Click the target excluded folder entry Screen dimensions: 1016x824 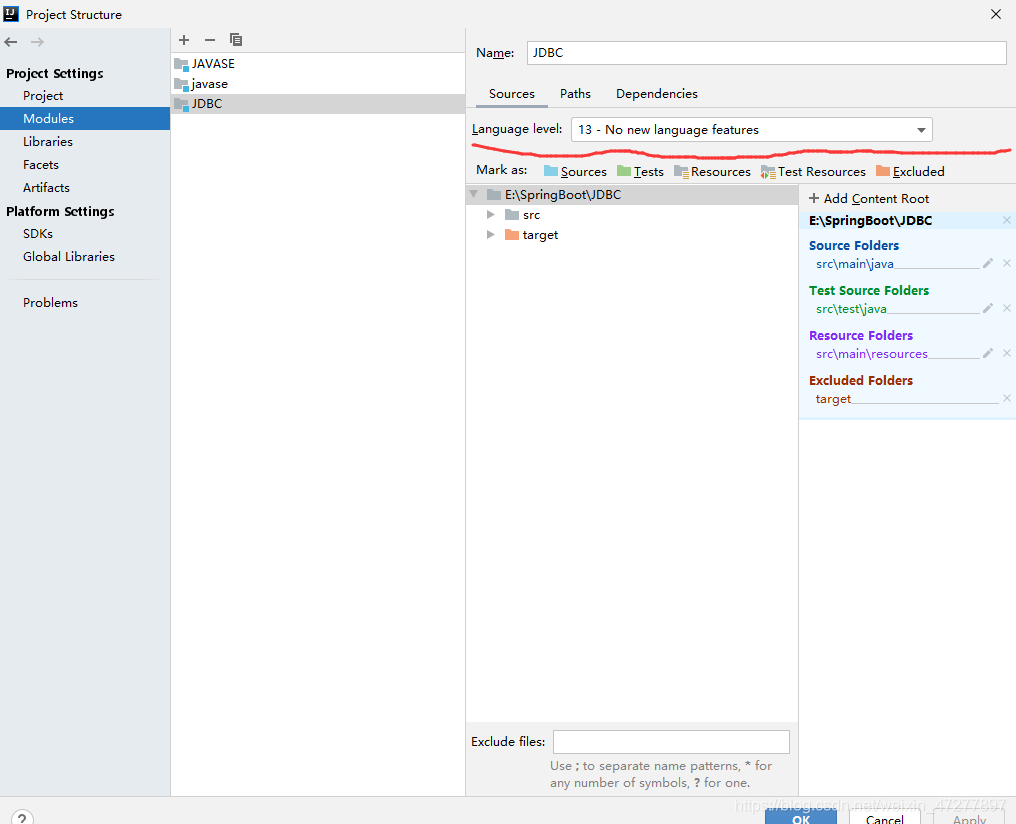point(833,399)
